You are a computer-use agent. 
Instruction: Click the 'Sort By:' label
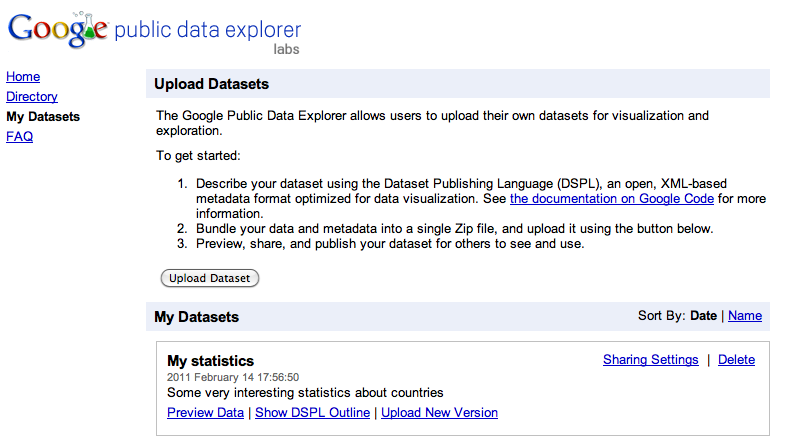point(662,316)
